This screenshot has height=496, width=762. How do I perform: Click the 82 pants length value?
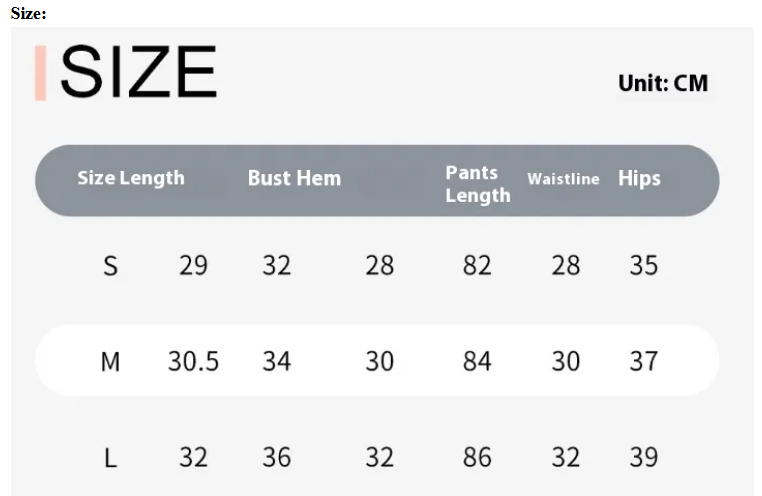coord(477,266)
